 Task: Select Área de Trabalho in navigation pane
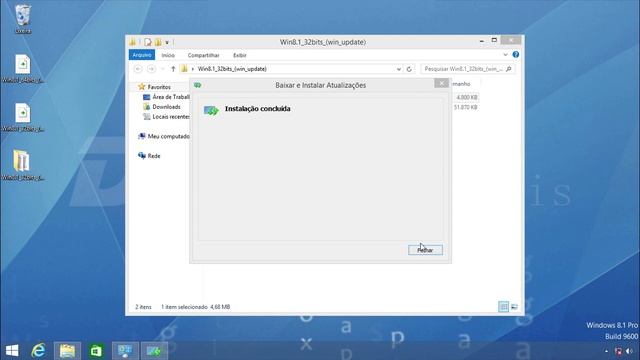166,97
